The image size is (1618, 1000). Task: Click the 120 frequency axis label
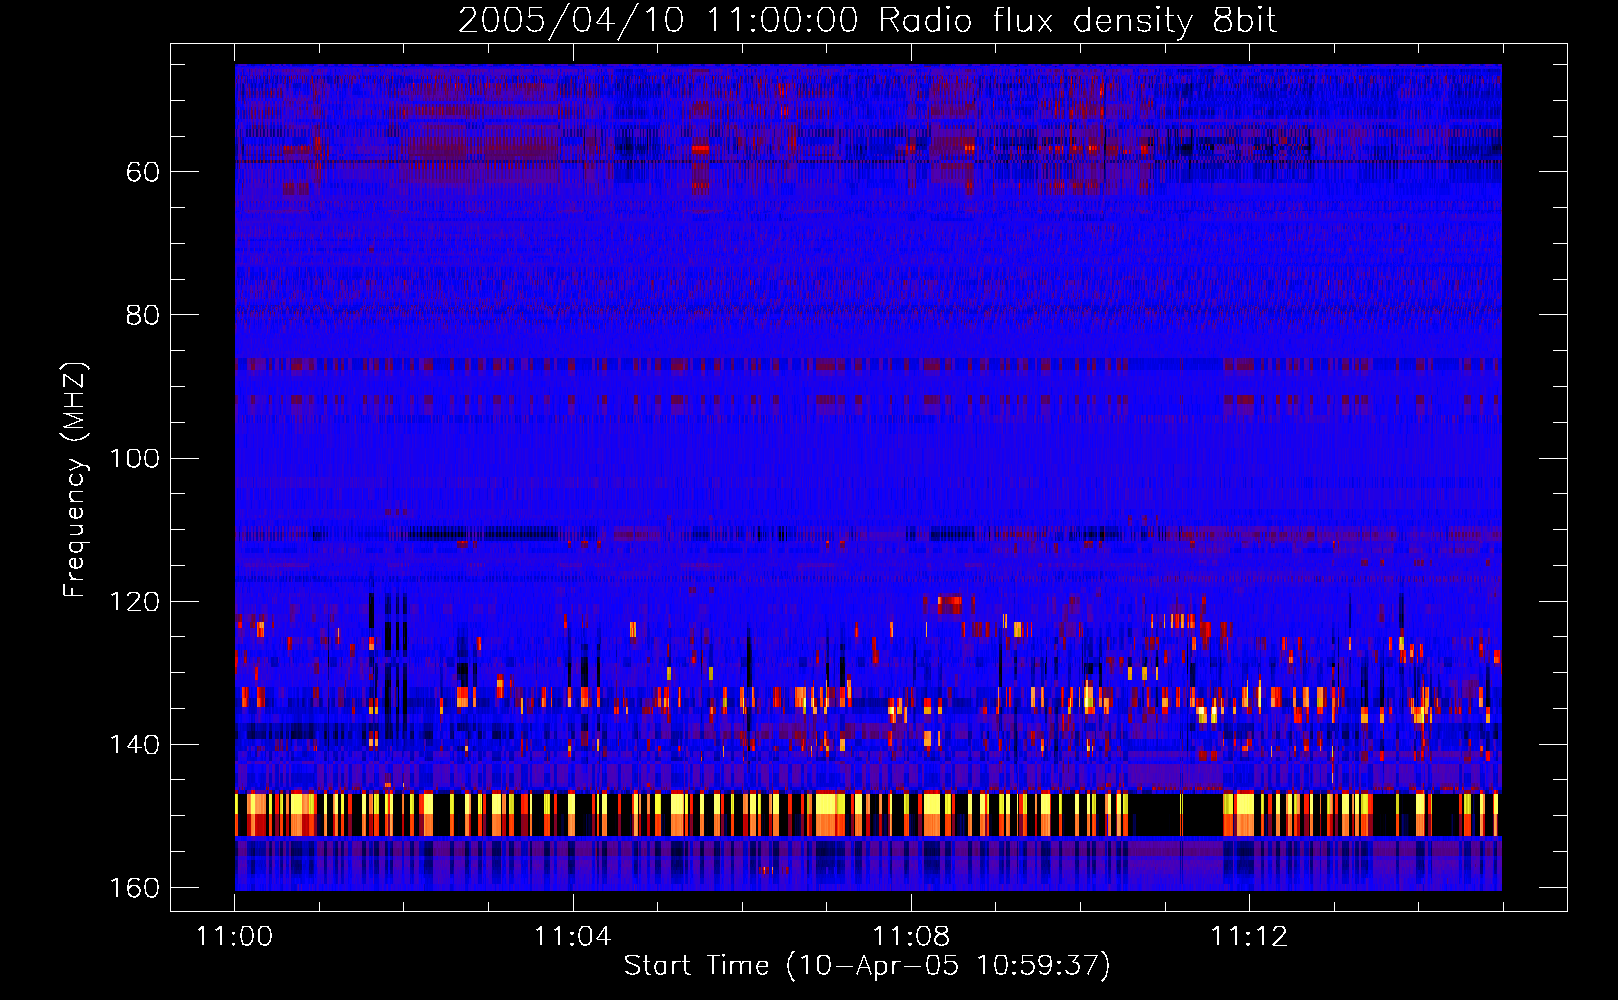[x=134, y=602]
